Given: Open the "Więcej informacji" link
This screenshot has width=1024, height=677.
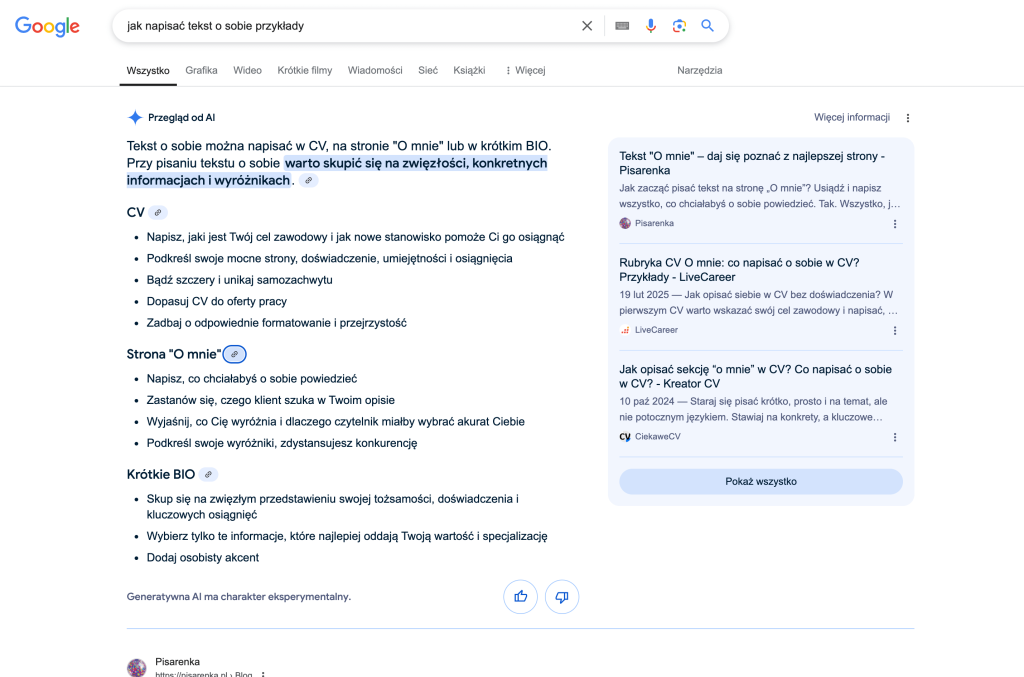Looking at the screenshot, I should [851, 117].
